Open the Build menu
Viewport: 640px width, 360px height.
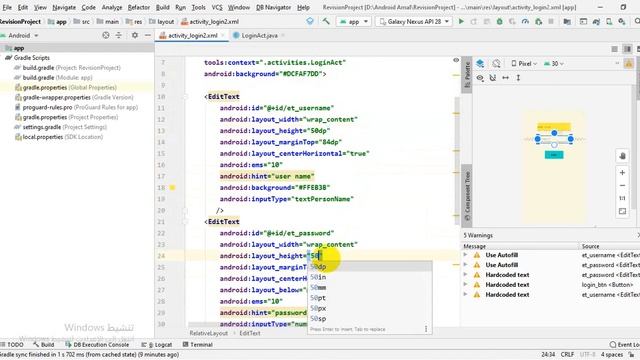point(162,7)
